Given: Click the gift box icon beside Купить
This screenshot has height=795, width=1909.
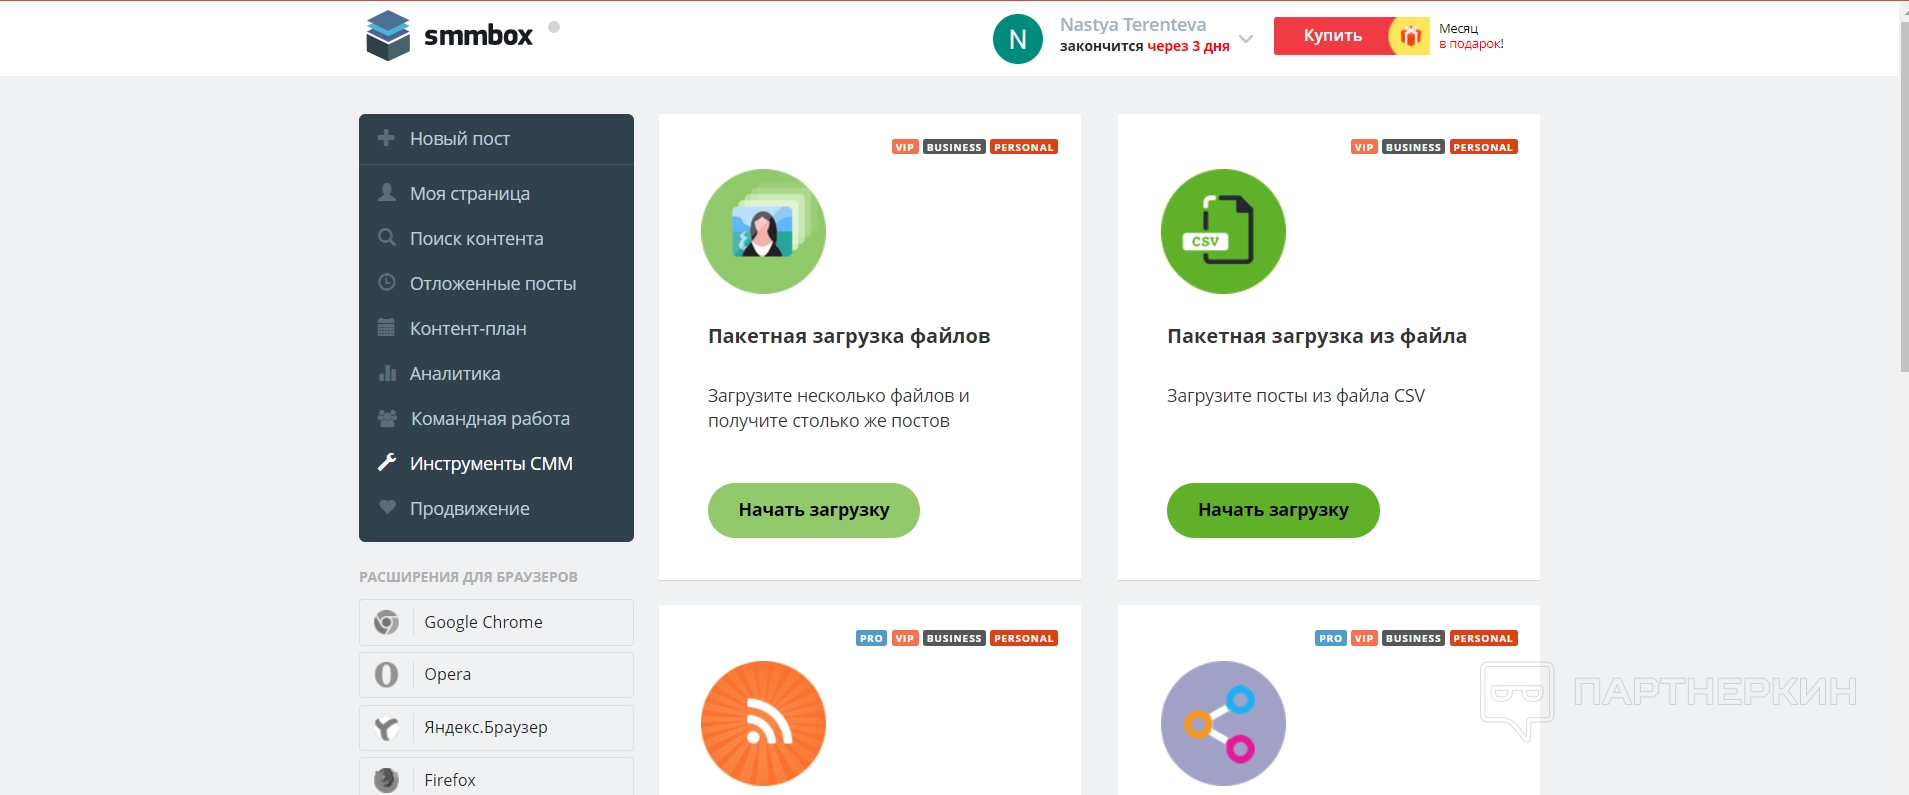Looking at the screenshot, I should [x=1410, y=36].
